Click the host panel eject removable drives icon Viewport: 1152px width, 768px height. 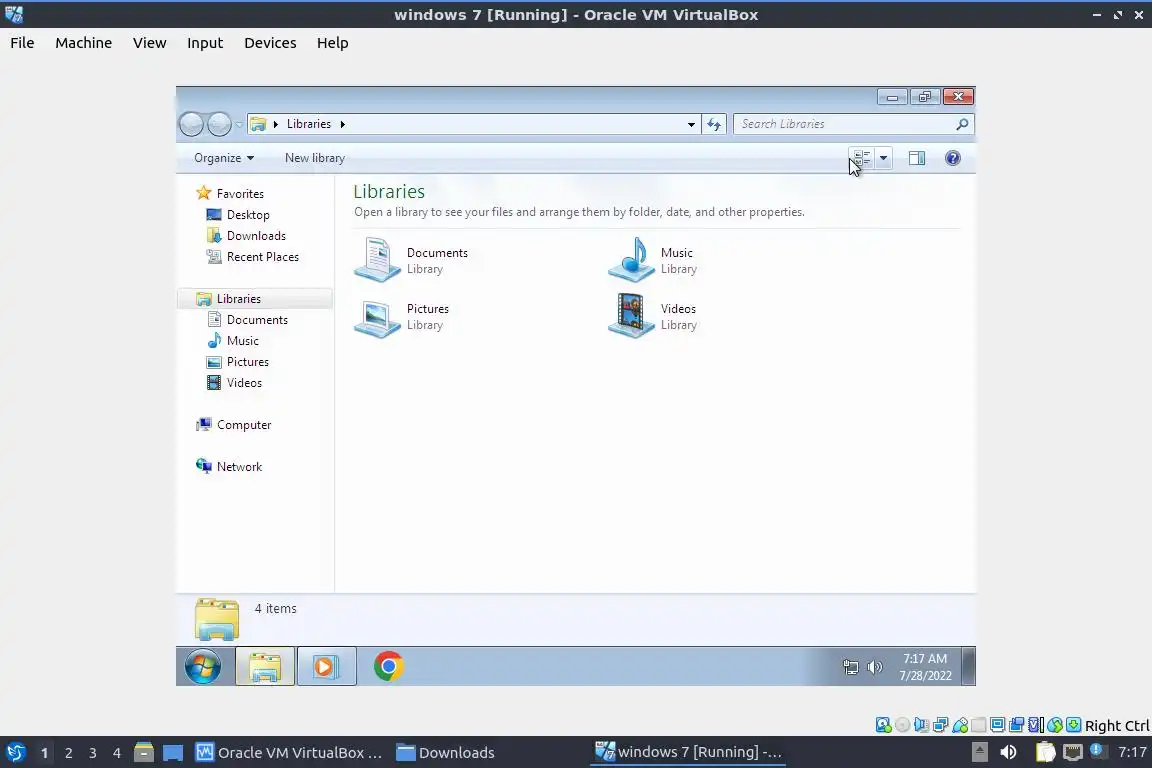[979, 752]
